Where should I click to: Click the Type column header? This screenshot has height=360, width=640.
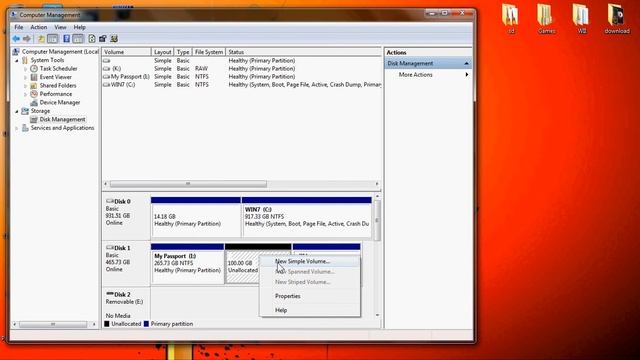click(183, 52)
